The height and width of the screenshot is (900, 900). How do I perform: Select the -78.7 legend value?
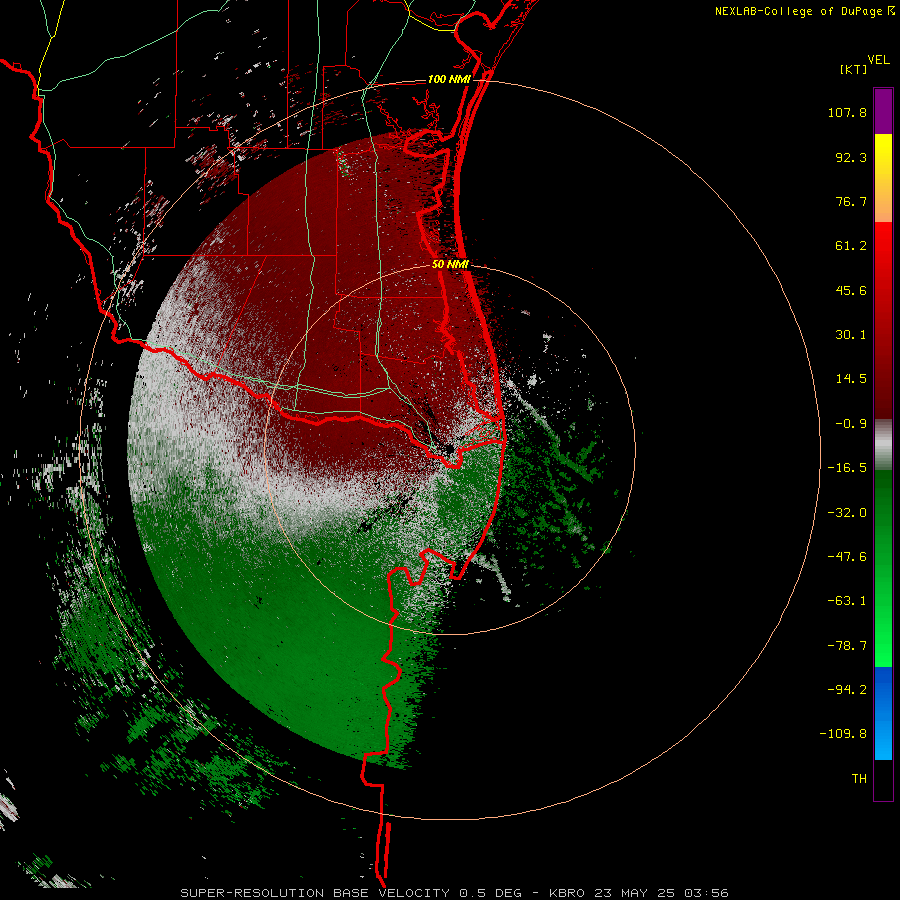847,646
